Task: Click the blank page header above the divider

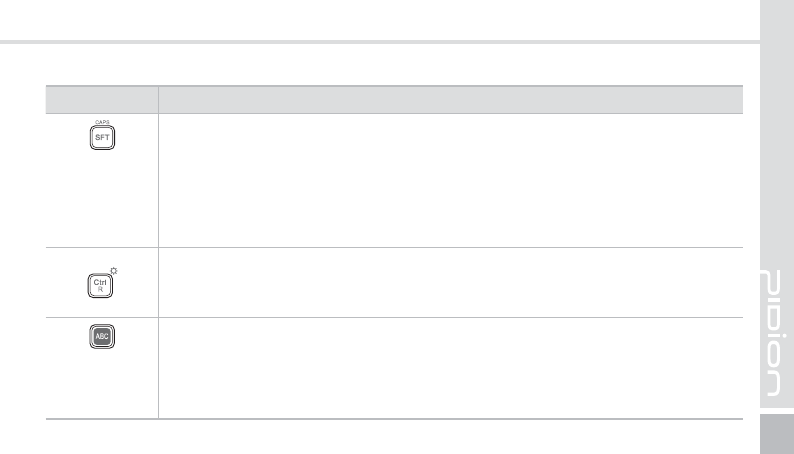Action: 380,20
